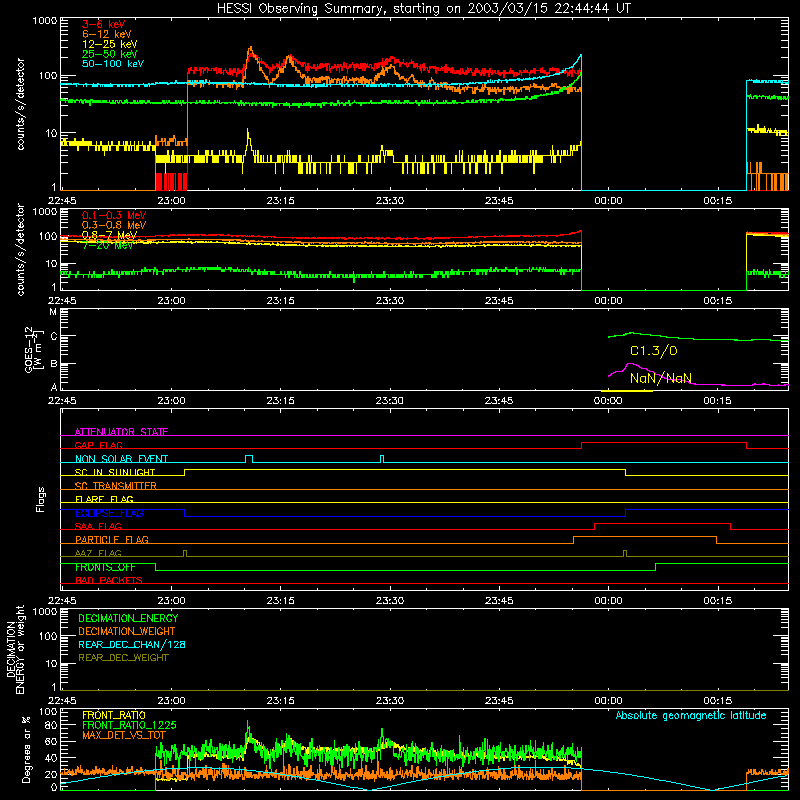This screenshot has height=800, width=800.
Task: Select the 6-12 keV legend label
Action: pyautogui.click(x=107, y=34)
